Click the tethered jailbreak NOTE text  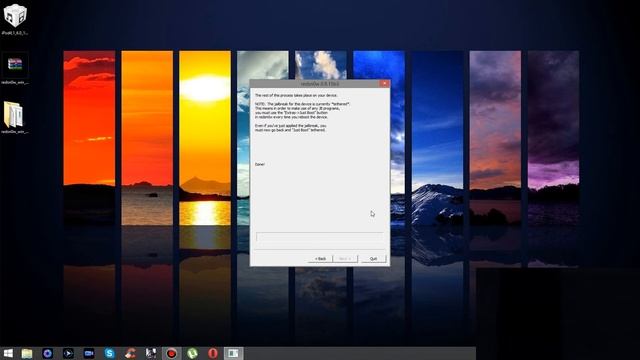tap(302, 111)
